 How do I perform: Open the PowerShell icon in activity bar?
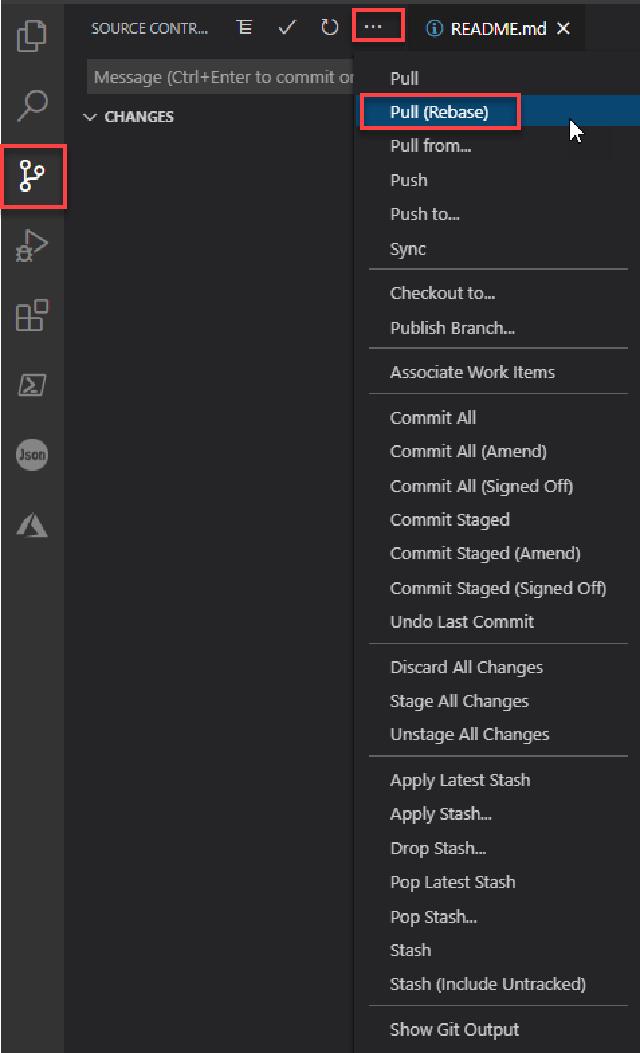click(32, 385)
